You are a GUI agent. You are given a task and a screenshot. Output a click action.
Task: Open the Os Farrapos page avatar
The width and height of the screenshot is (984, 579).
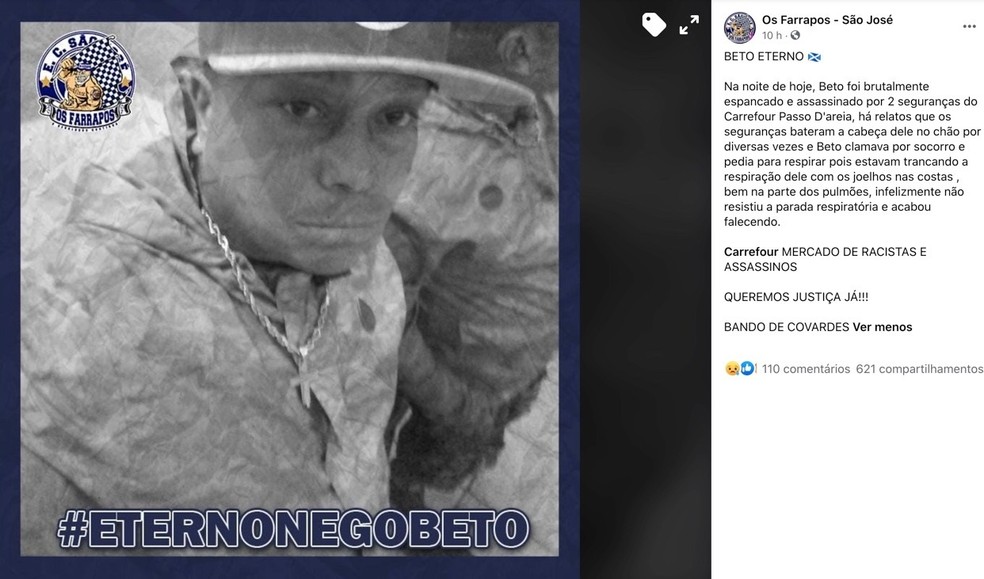point(739,27)
